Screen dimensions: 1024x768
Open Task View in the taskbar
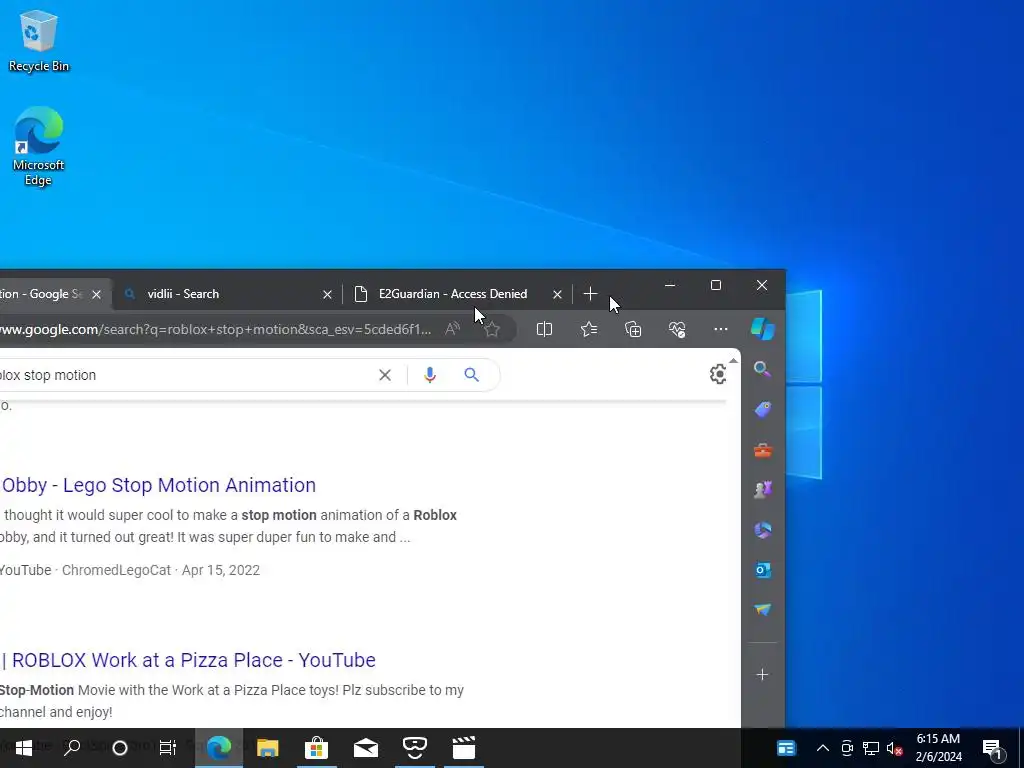(168, 748)
